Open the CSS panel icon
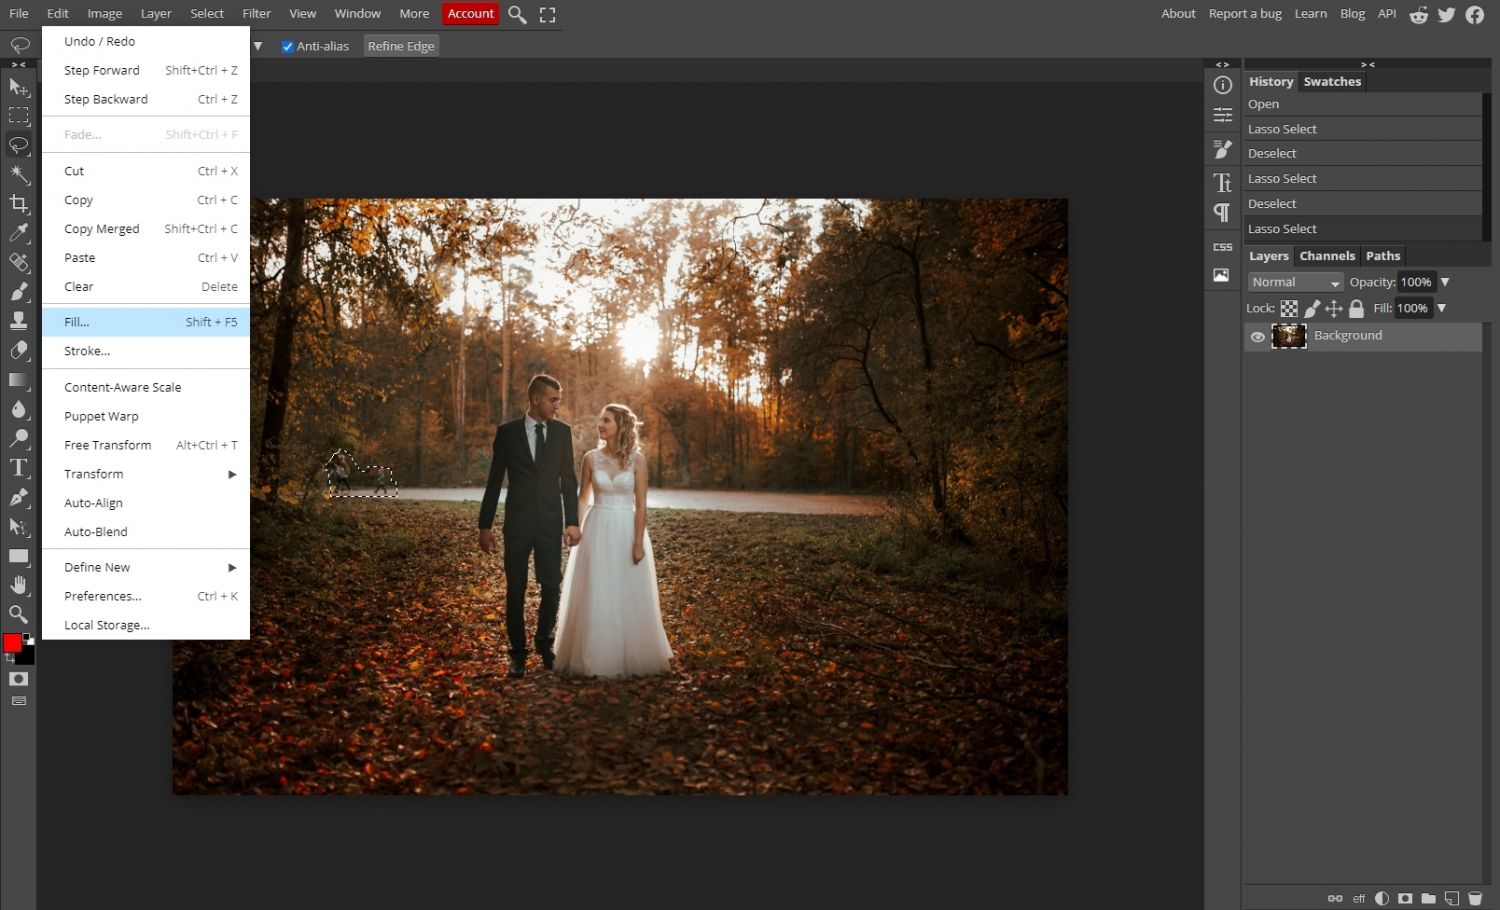 pyautogui.click(x=1222, y=247)
